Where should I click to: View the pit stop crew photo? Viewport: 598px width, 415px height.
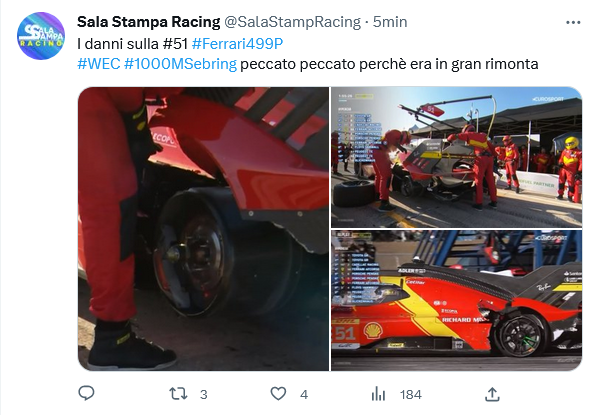457,157
